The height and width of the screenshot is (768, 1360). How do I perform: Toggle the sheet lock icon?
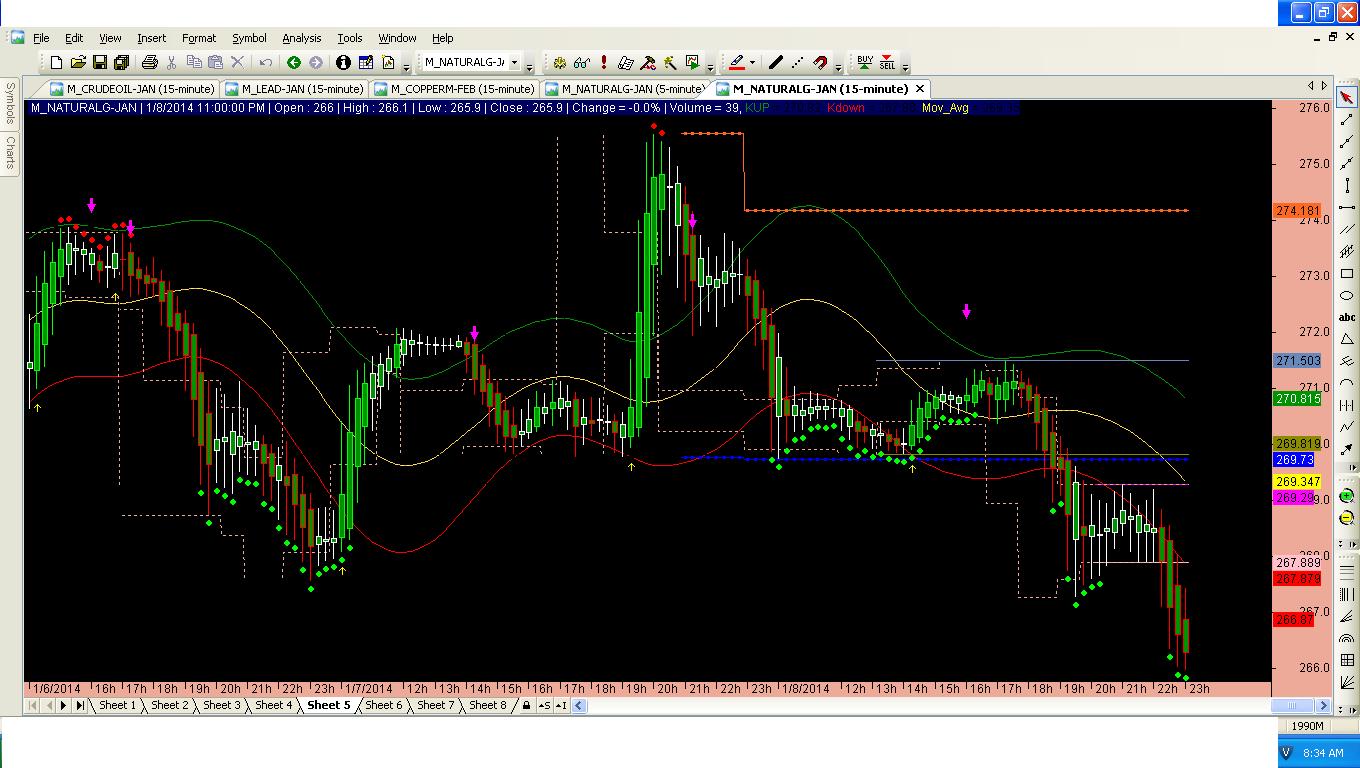526,705
